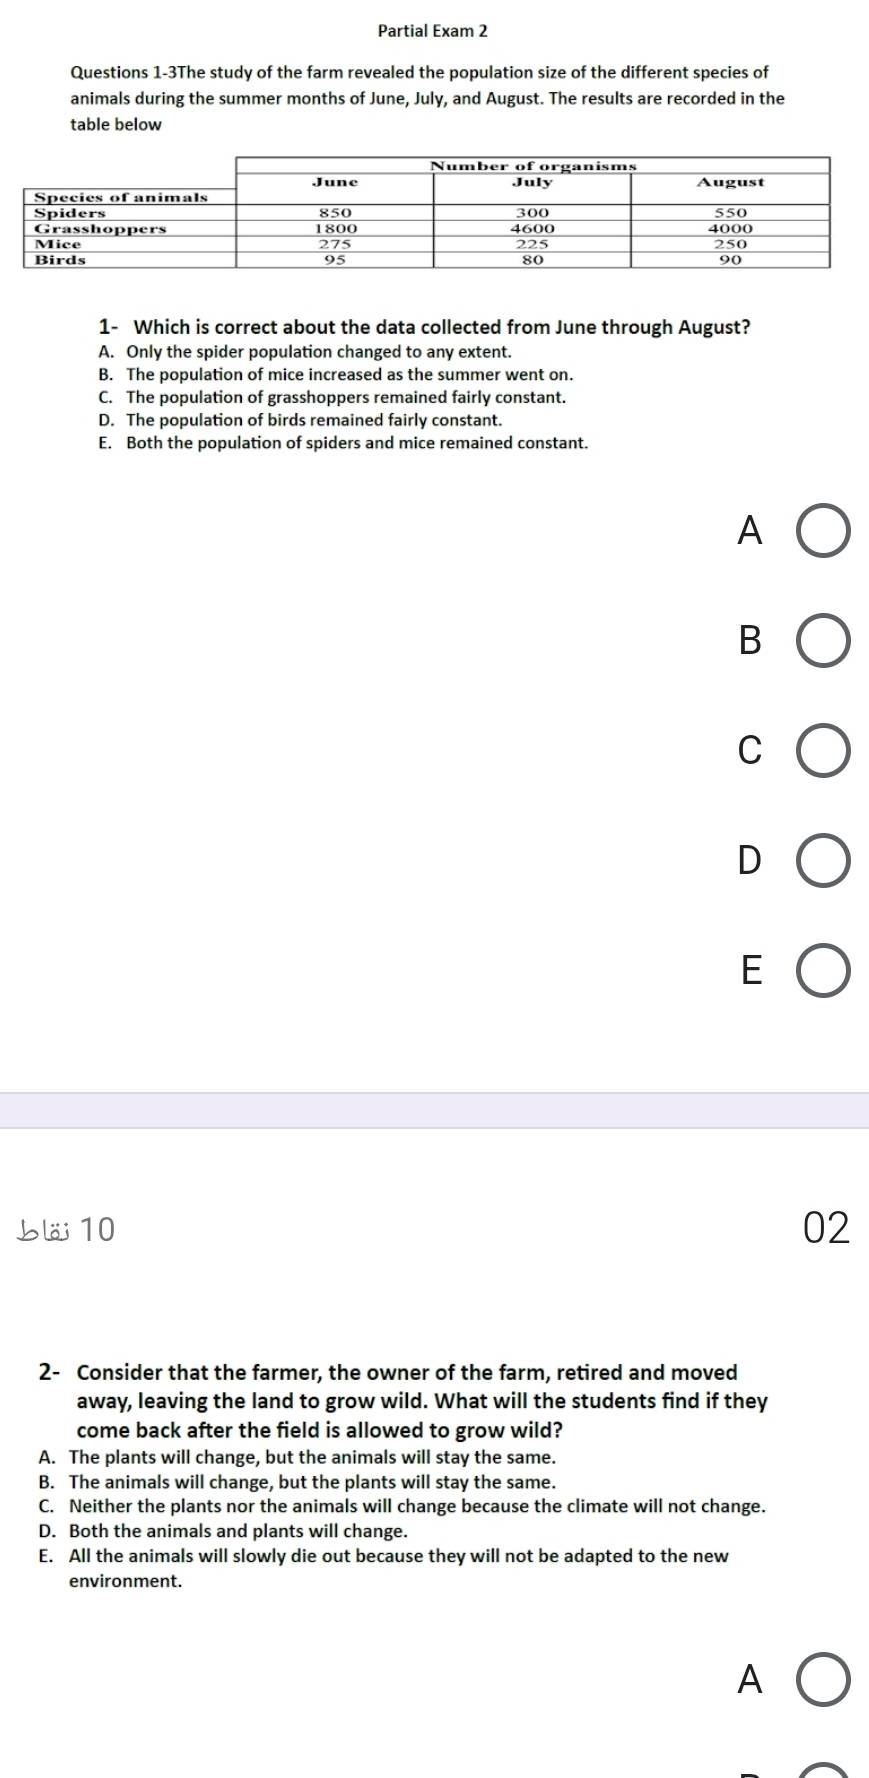Select radio button B for question 1
Screen dimensions: 869x1778
[x=824, y=642]
